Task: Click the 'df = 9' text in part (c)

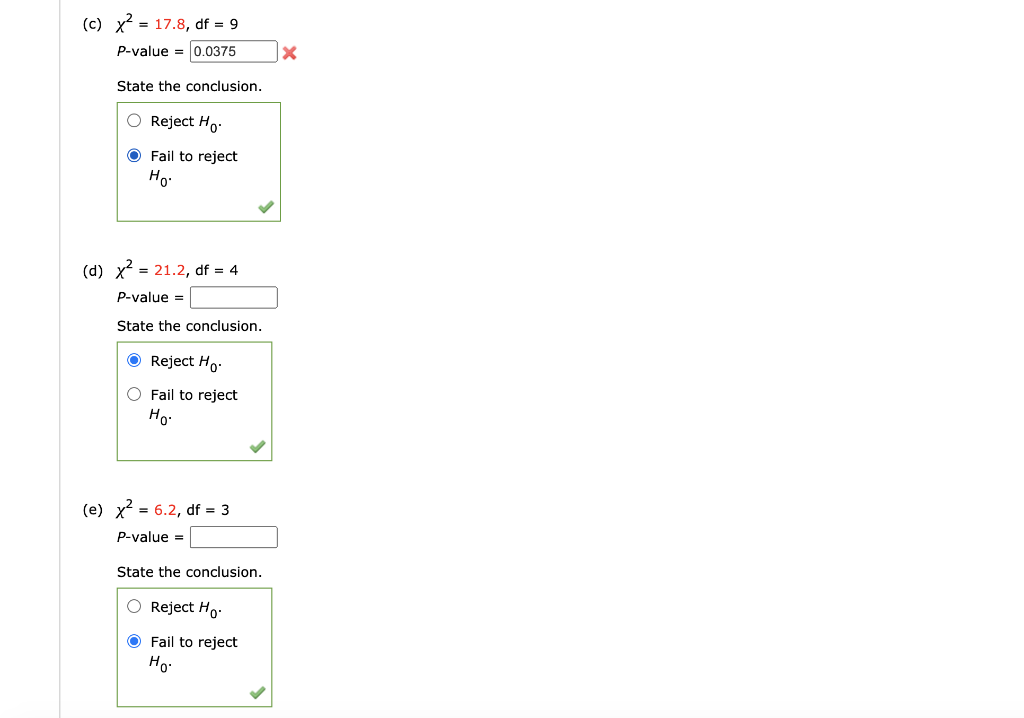Action: (x=218, y=23)
